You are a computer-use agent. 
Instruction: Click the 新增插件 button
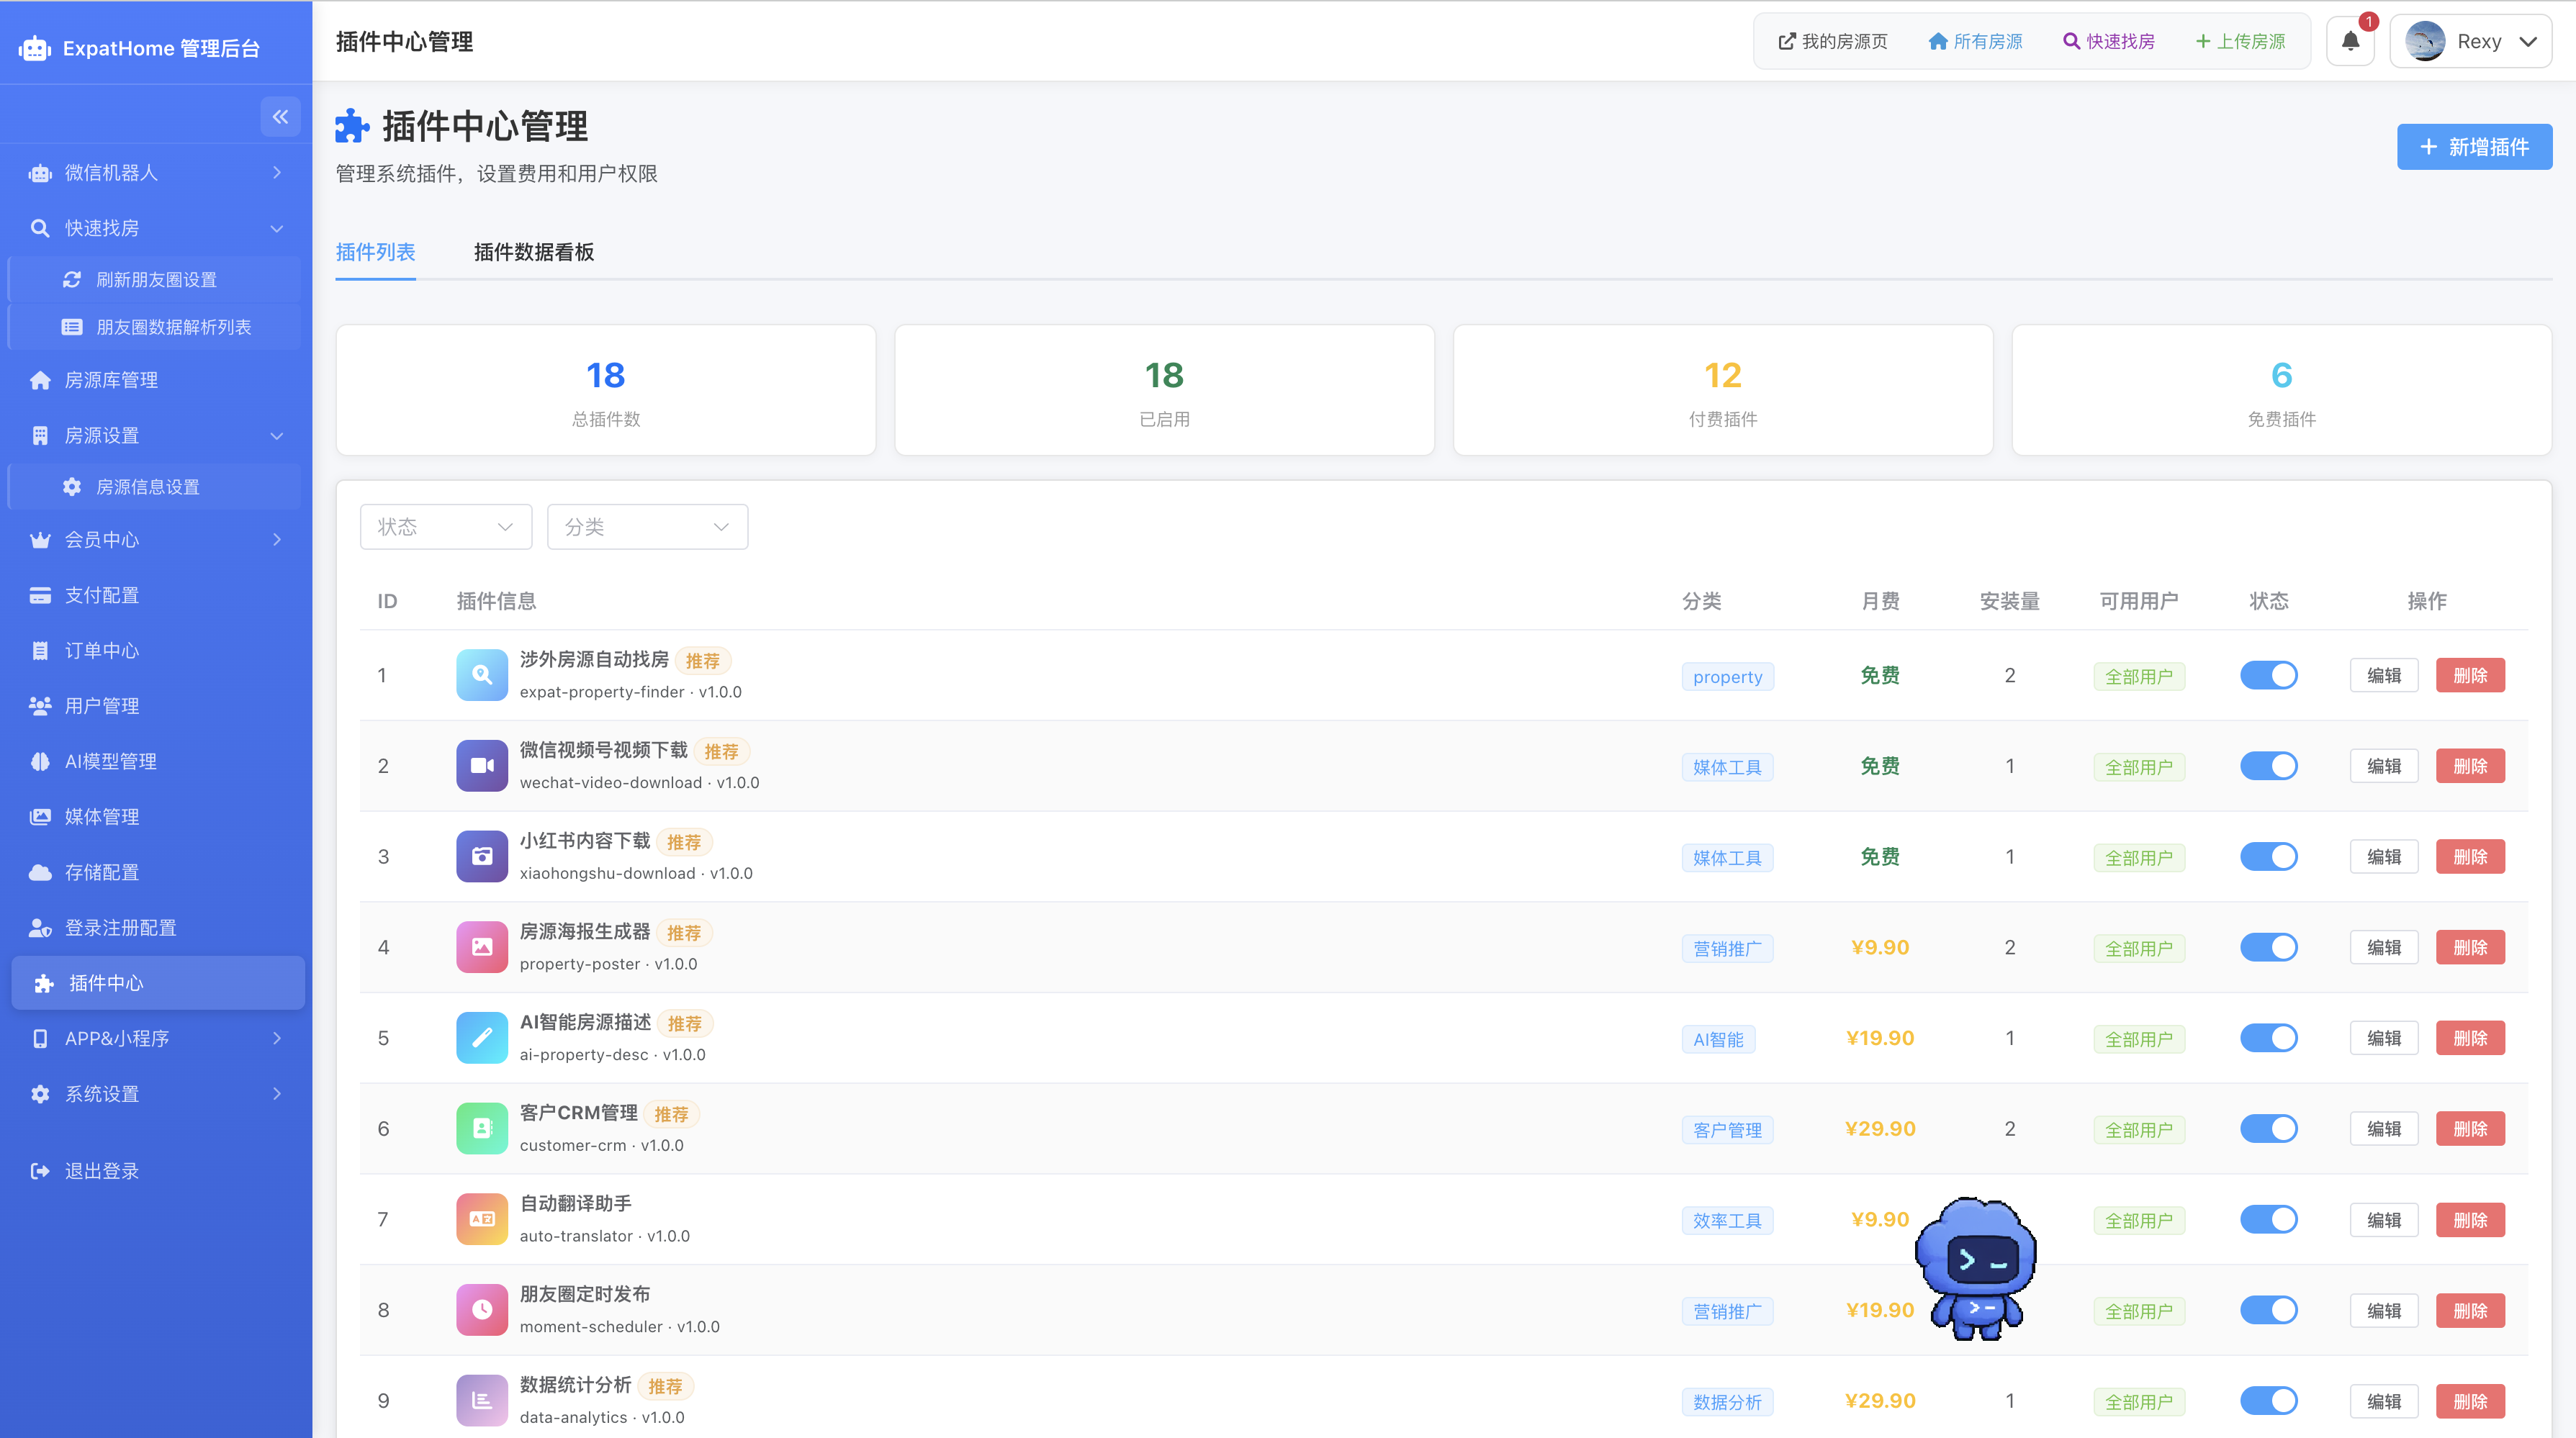click(2474, 147)
